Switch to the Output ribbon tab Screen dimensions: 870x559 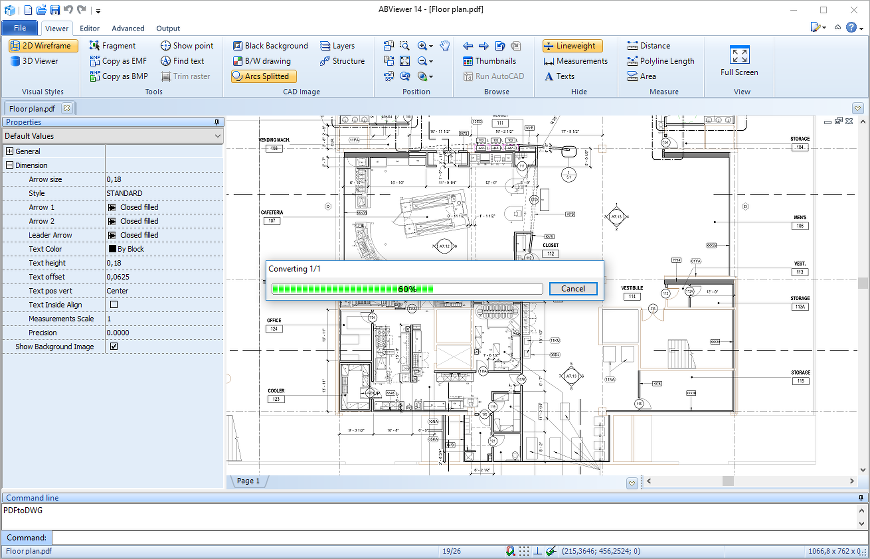point(168,28)
